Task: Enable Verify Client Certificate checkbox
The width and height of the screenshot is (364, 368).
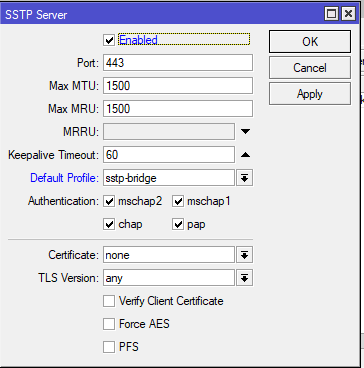Action: 109,301
